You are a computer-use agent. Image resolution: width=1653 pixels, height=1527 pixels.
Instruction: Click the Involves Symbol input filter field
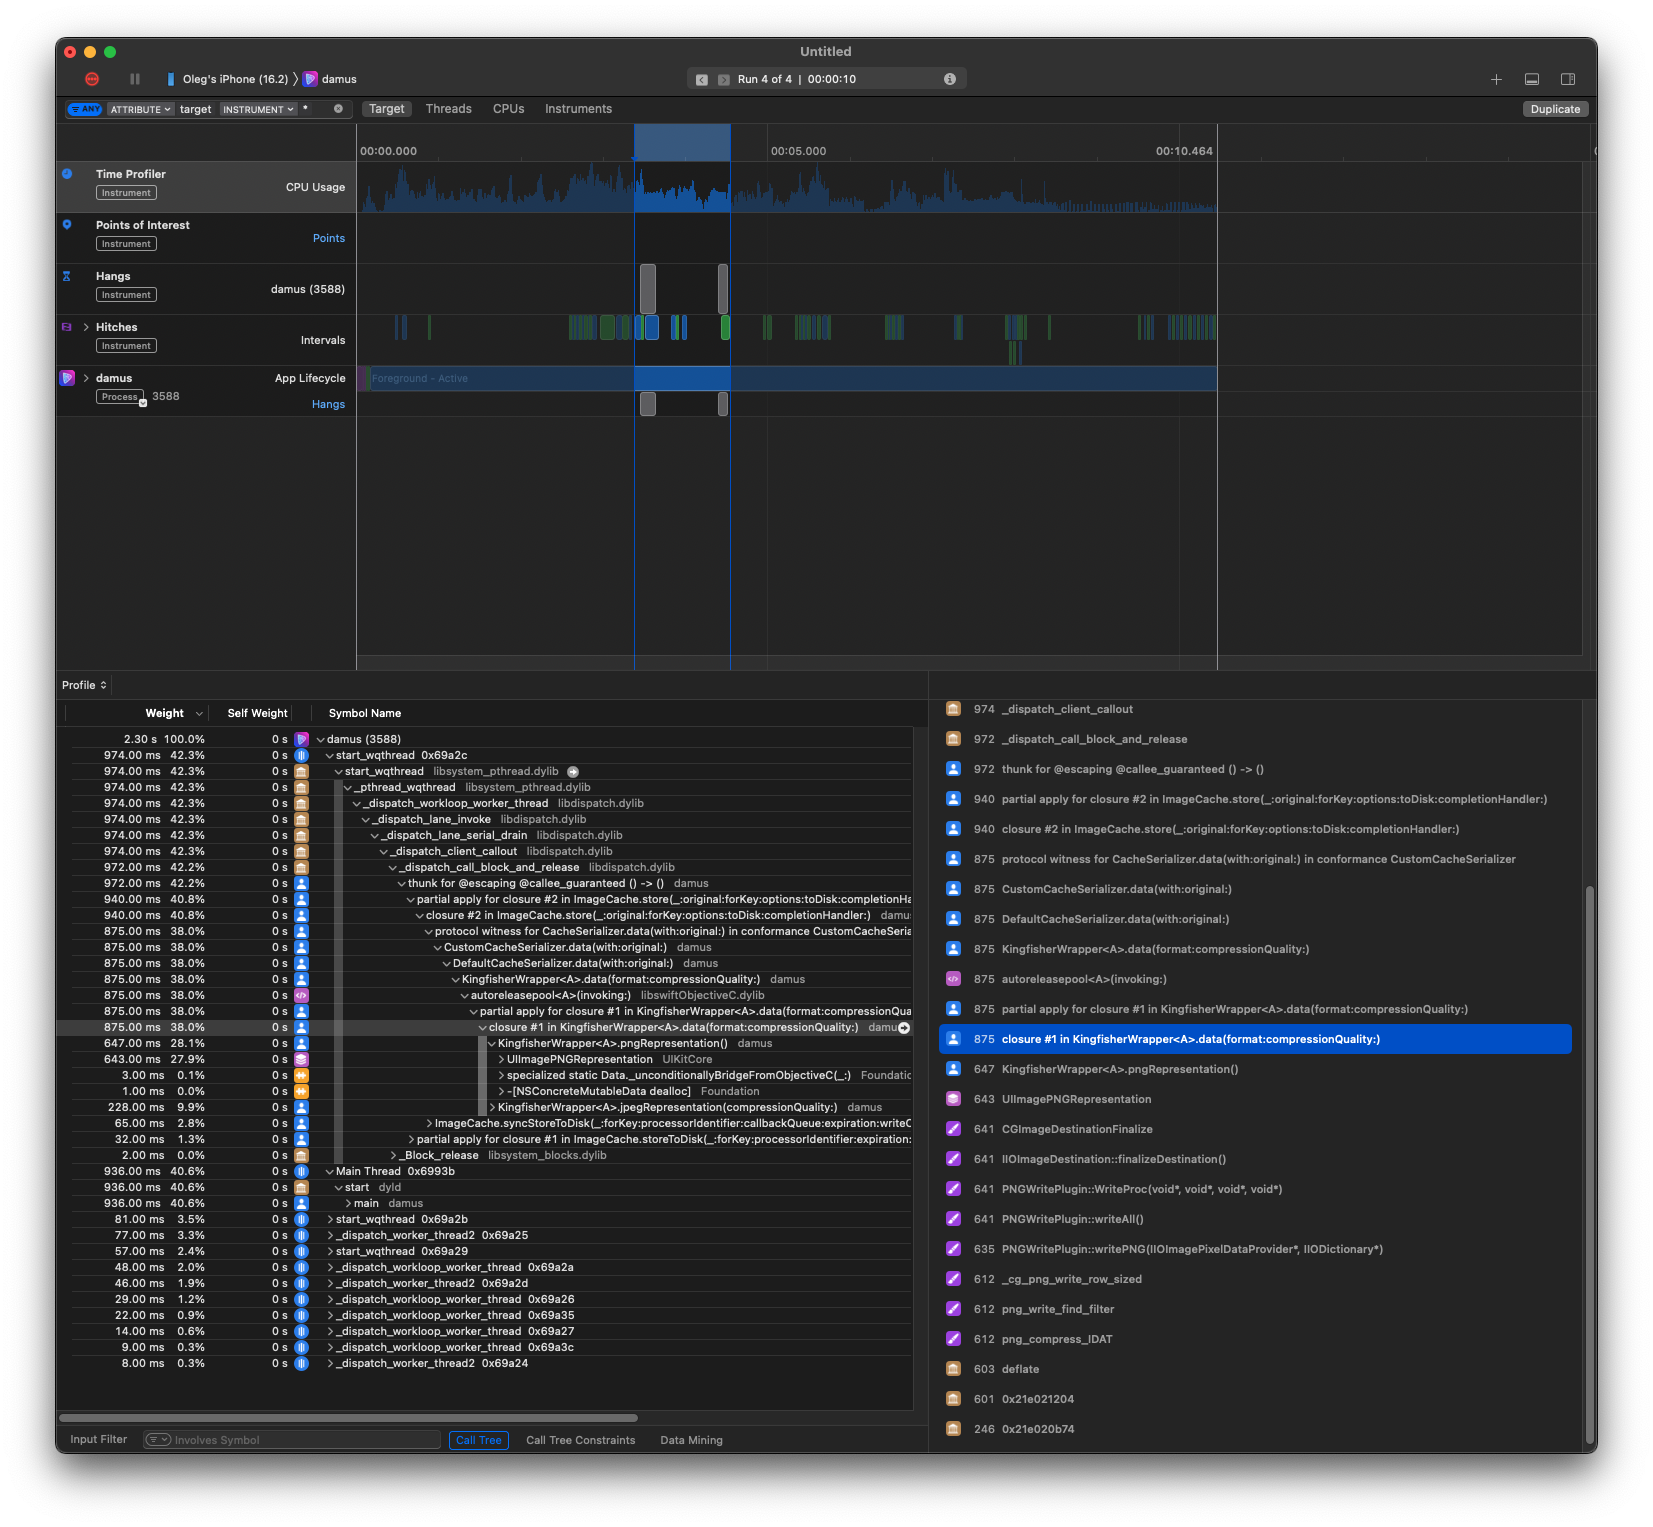pos(292,1440)
